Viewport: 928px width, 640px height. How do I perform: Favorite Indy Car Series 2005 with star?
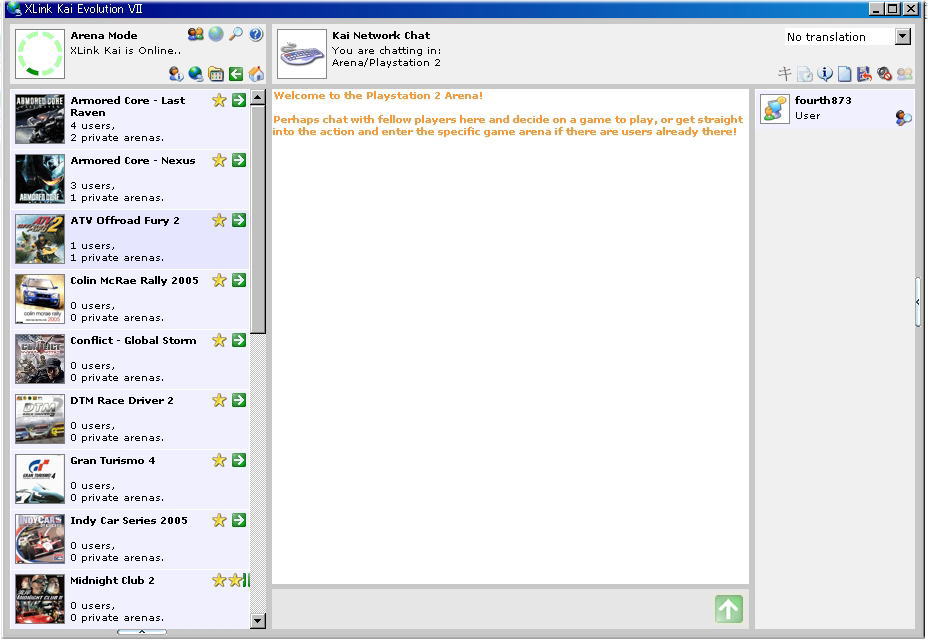pos(219,520)
